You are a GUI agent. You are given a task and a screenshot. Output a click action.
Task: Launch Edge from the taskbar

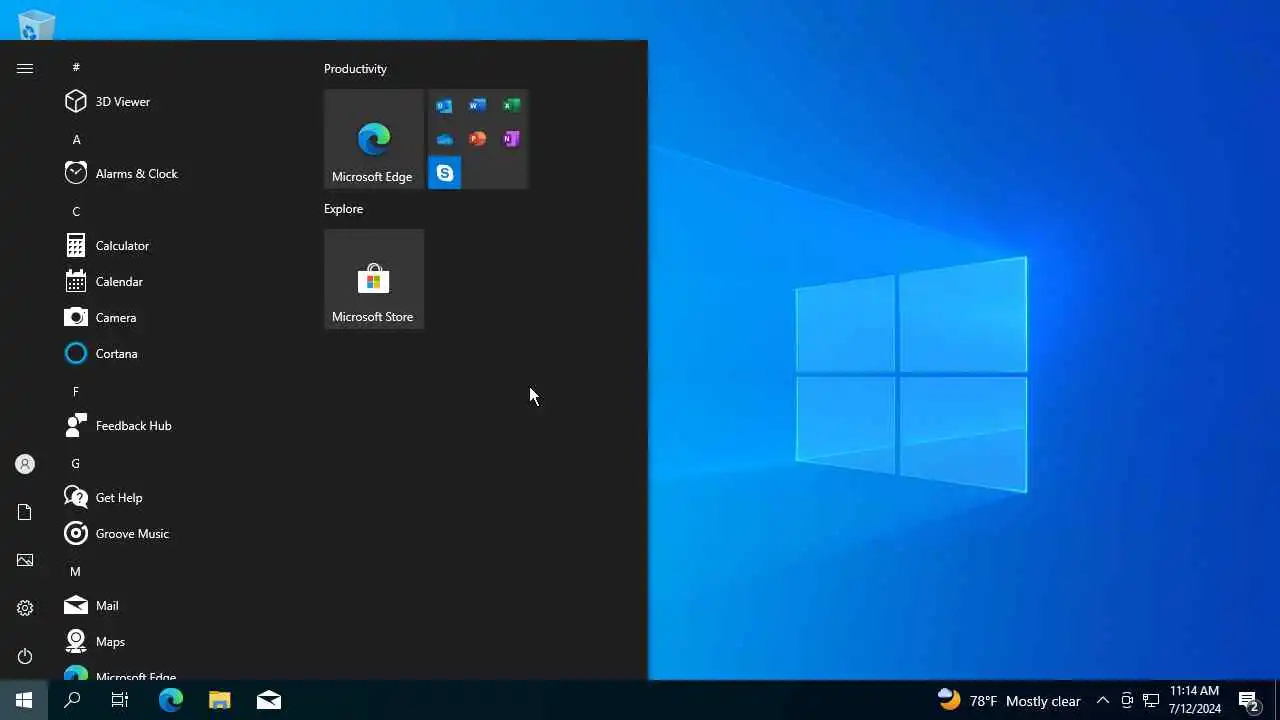click(x=171, y=700)
